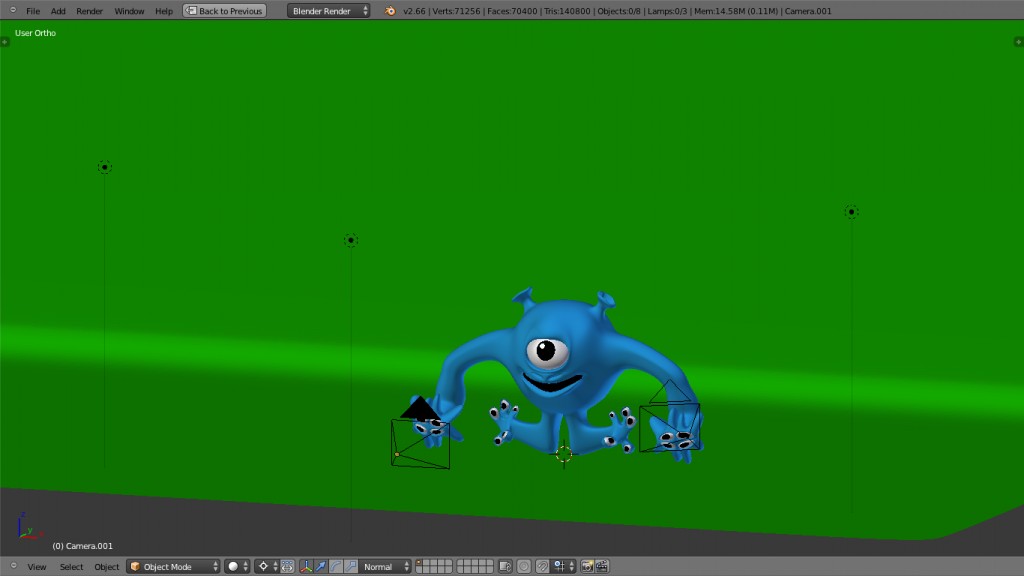
Task: Toggle manipulate center points button
Action: tap(288, 566)
